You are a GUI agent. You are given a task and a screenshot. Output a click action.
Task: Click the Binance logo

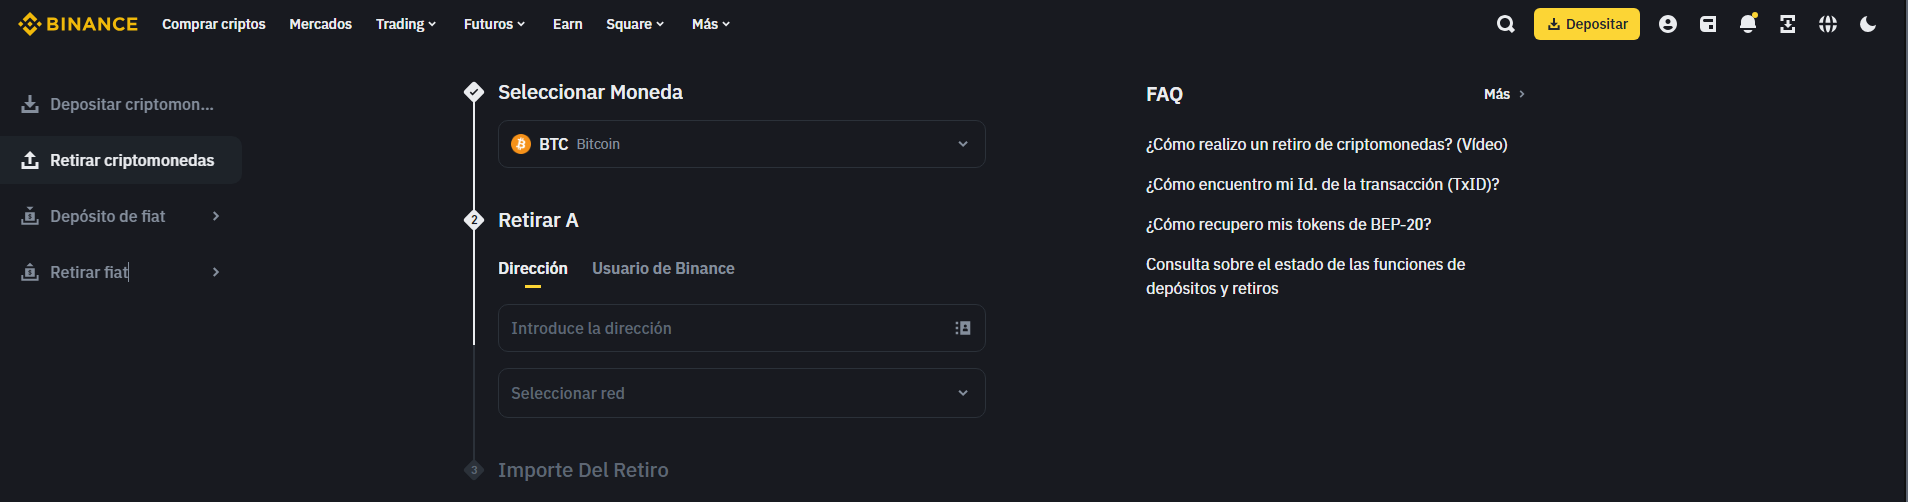click(78, 24)
